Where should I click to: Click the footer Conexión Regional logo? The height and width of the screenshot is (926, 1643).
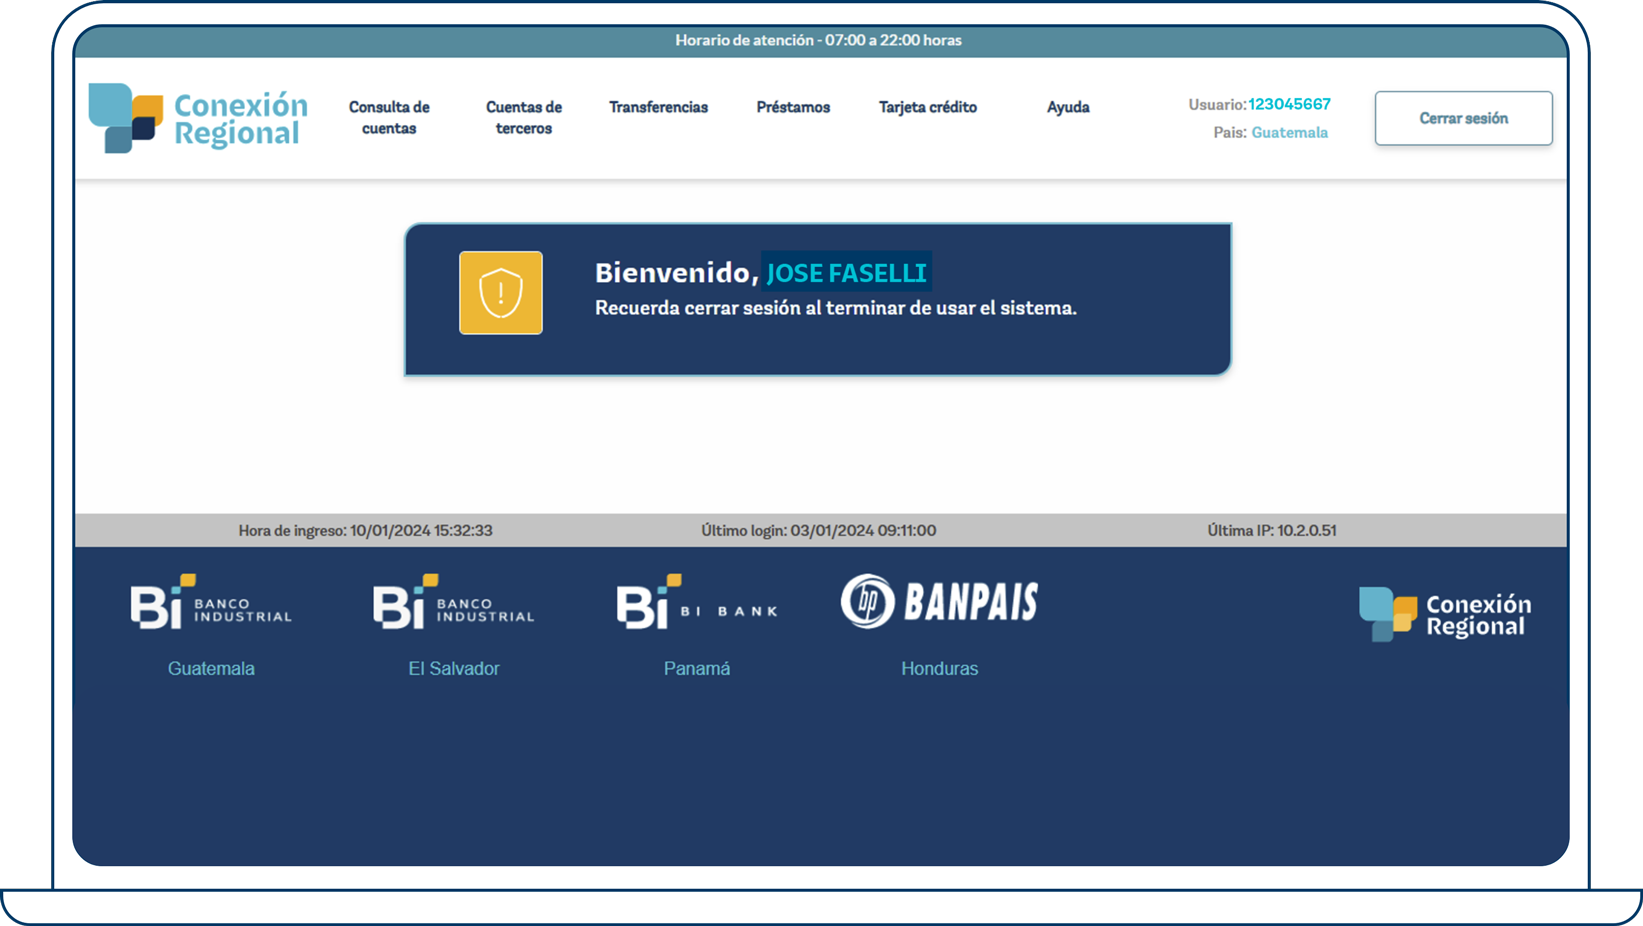[x=1444, y=614]
